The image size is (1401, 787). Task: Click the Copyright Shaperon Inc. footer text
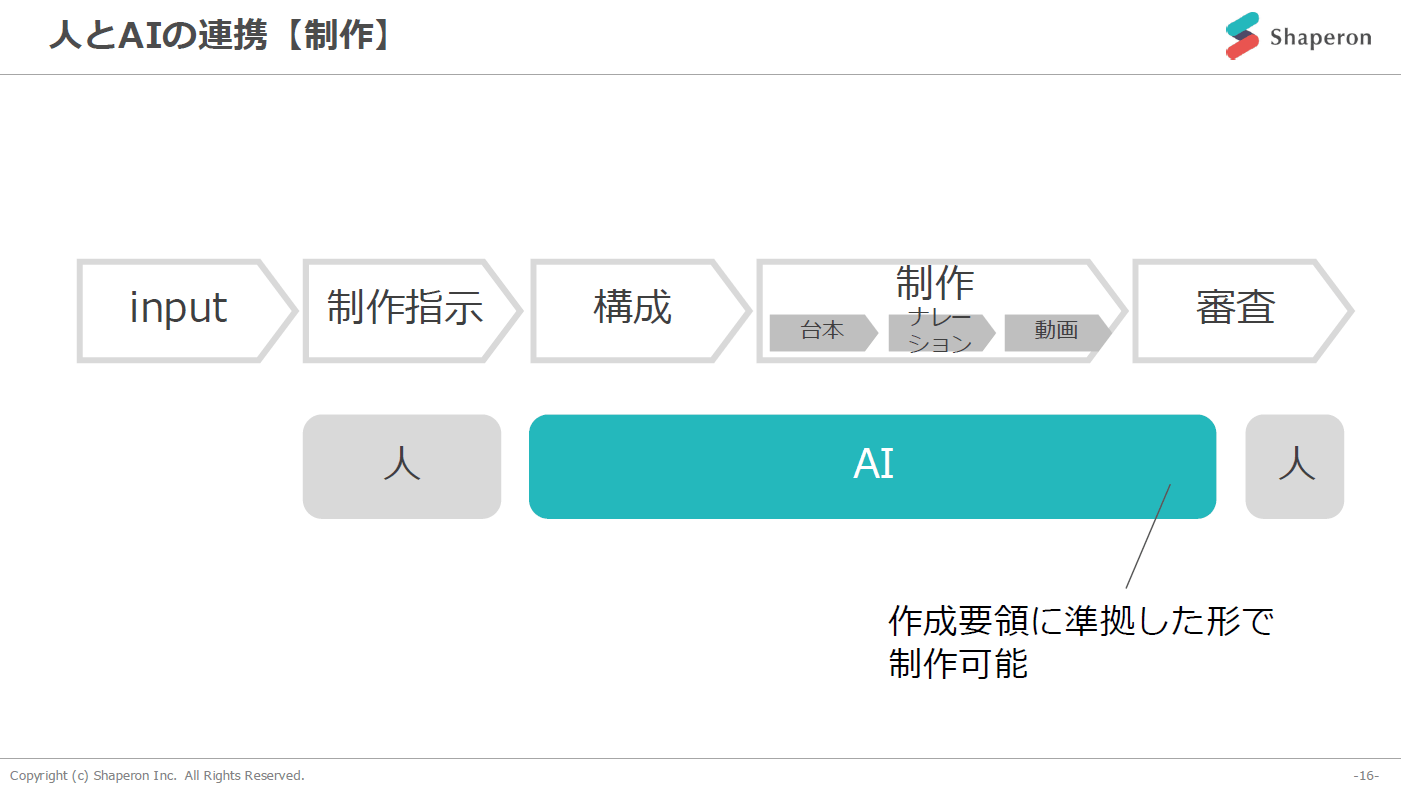click(157, 775)
